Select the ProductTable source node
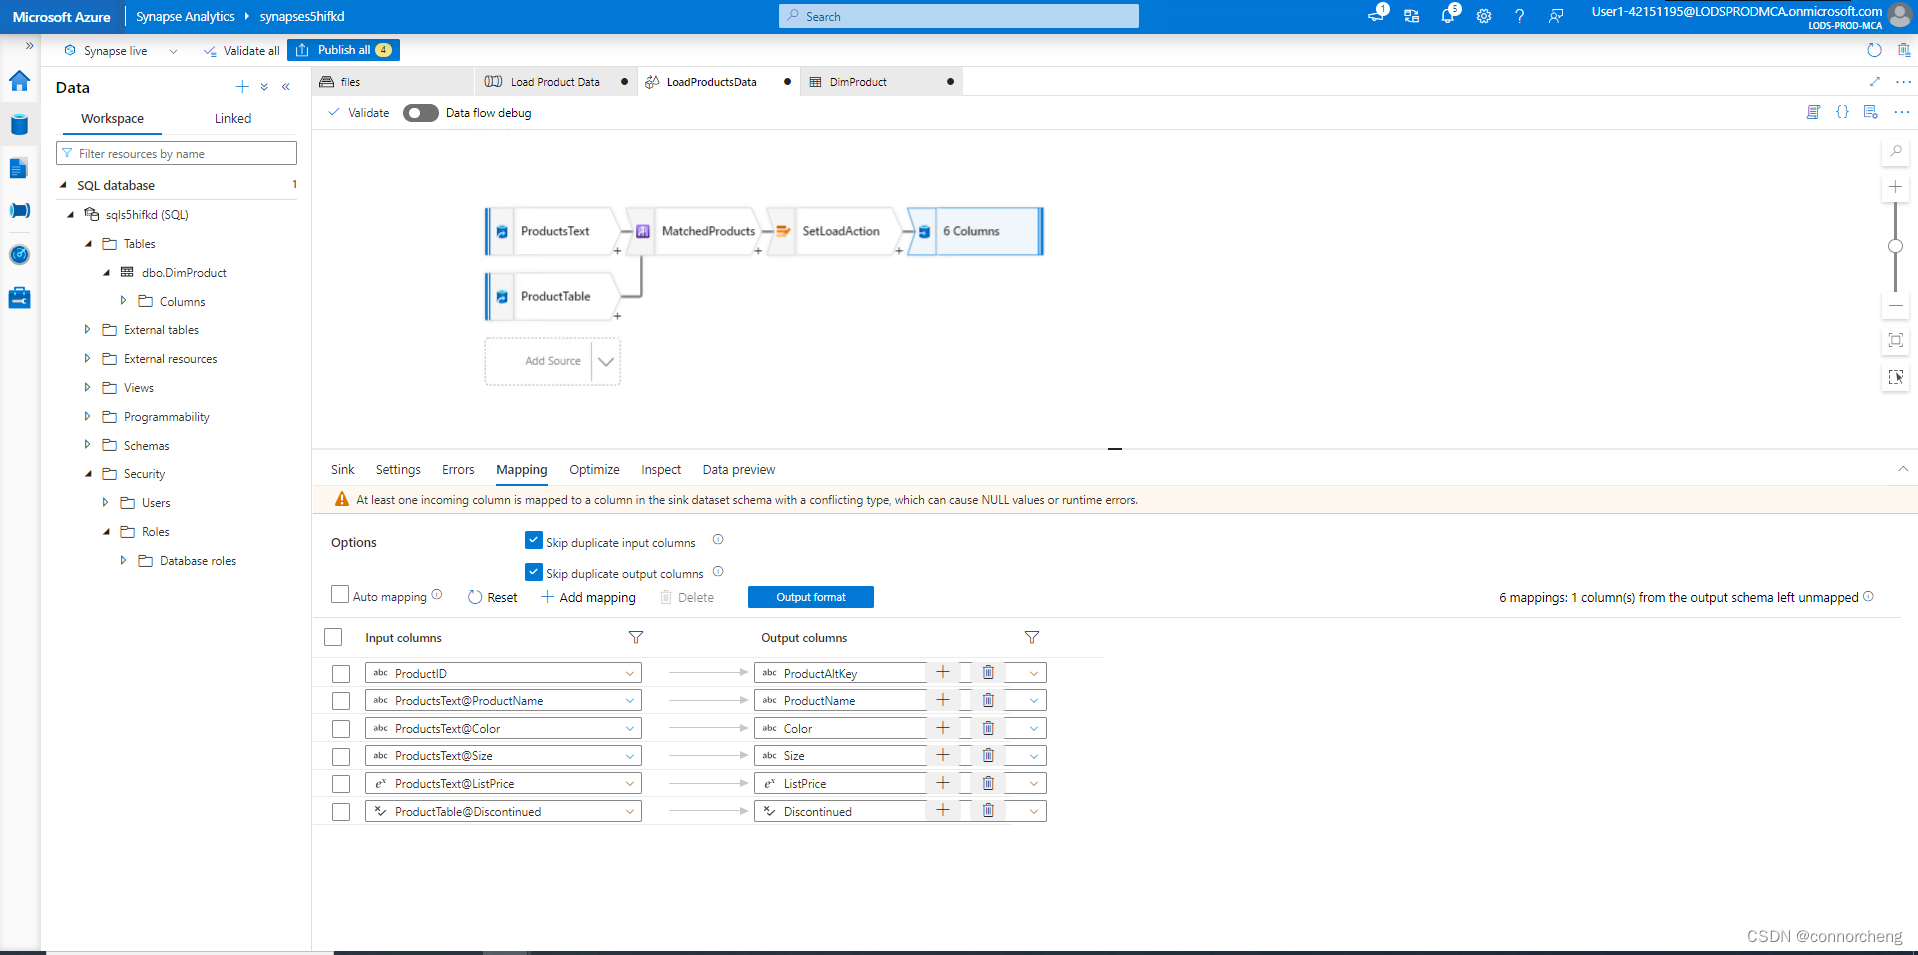This screenshot has height=955, width=1918. (552, 296)
